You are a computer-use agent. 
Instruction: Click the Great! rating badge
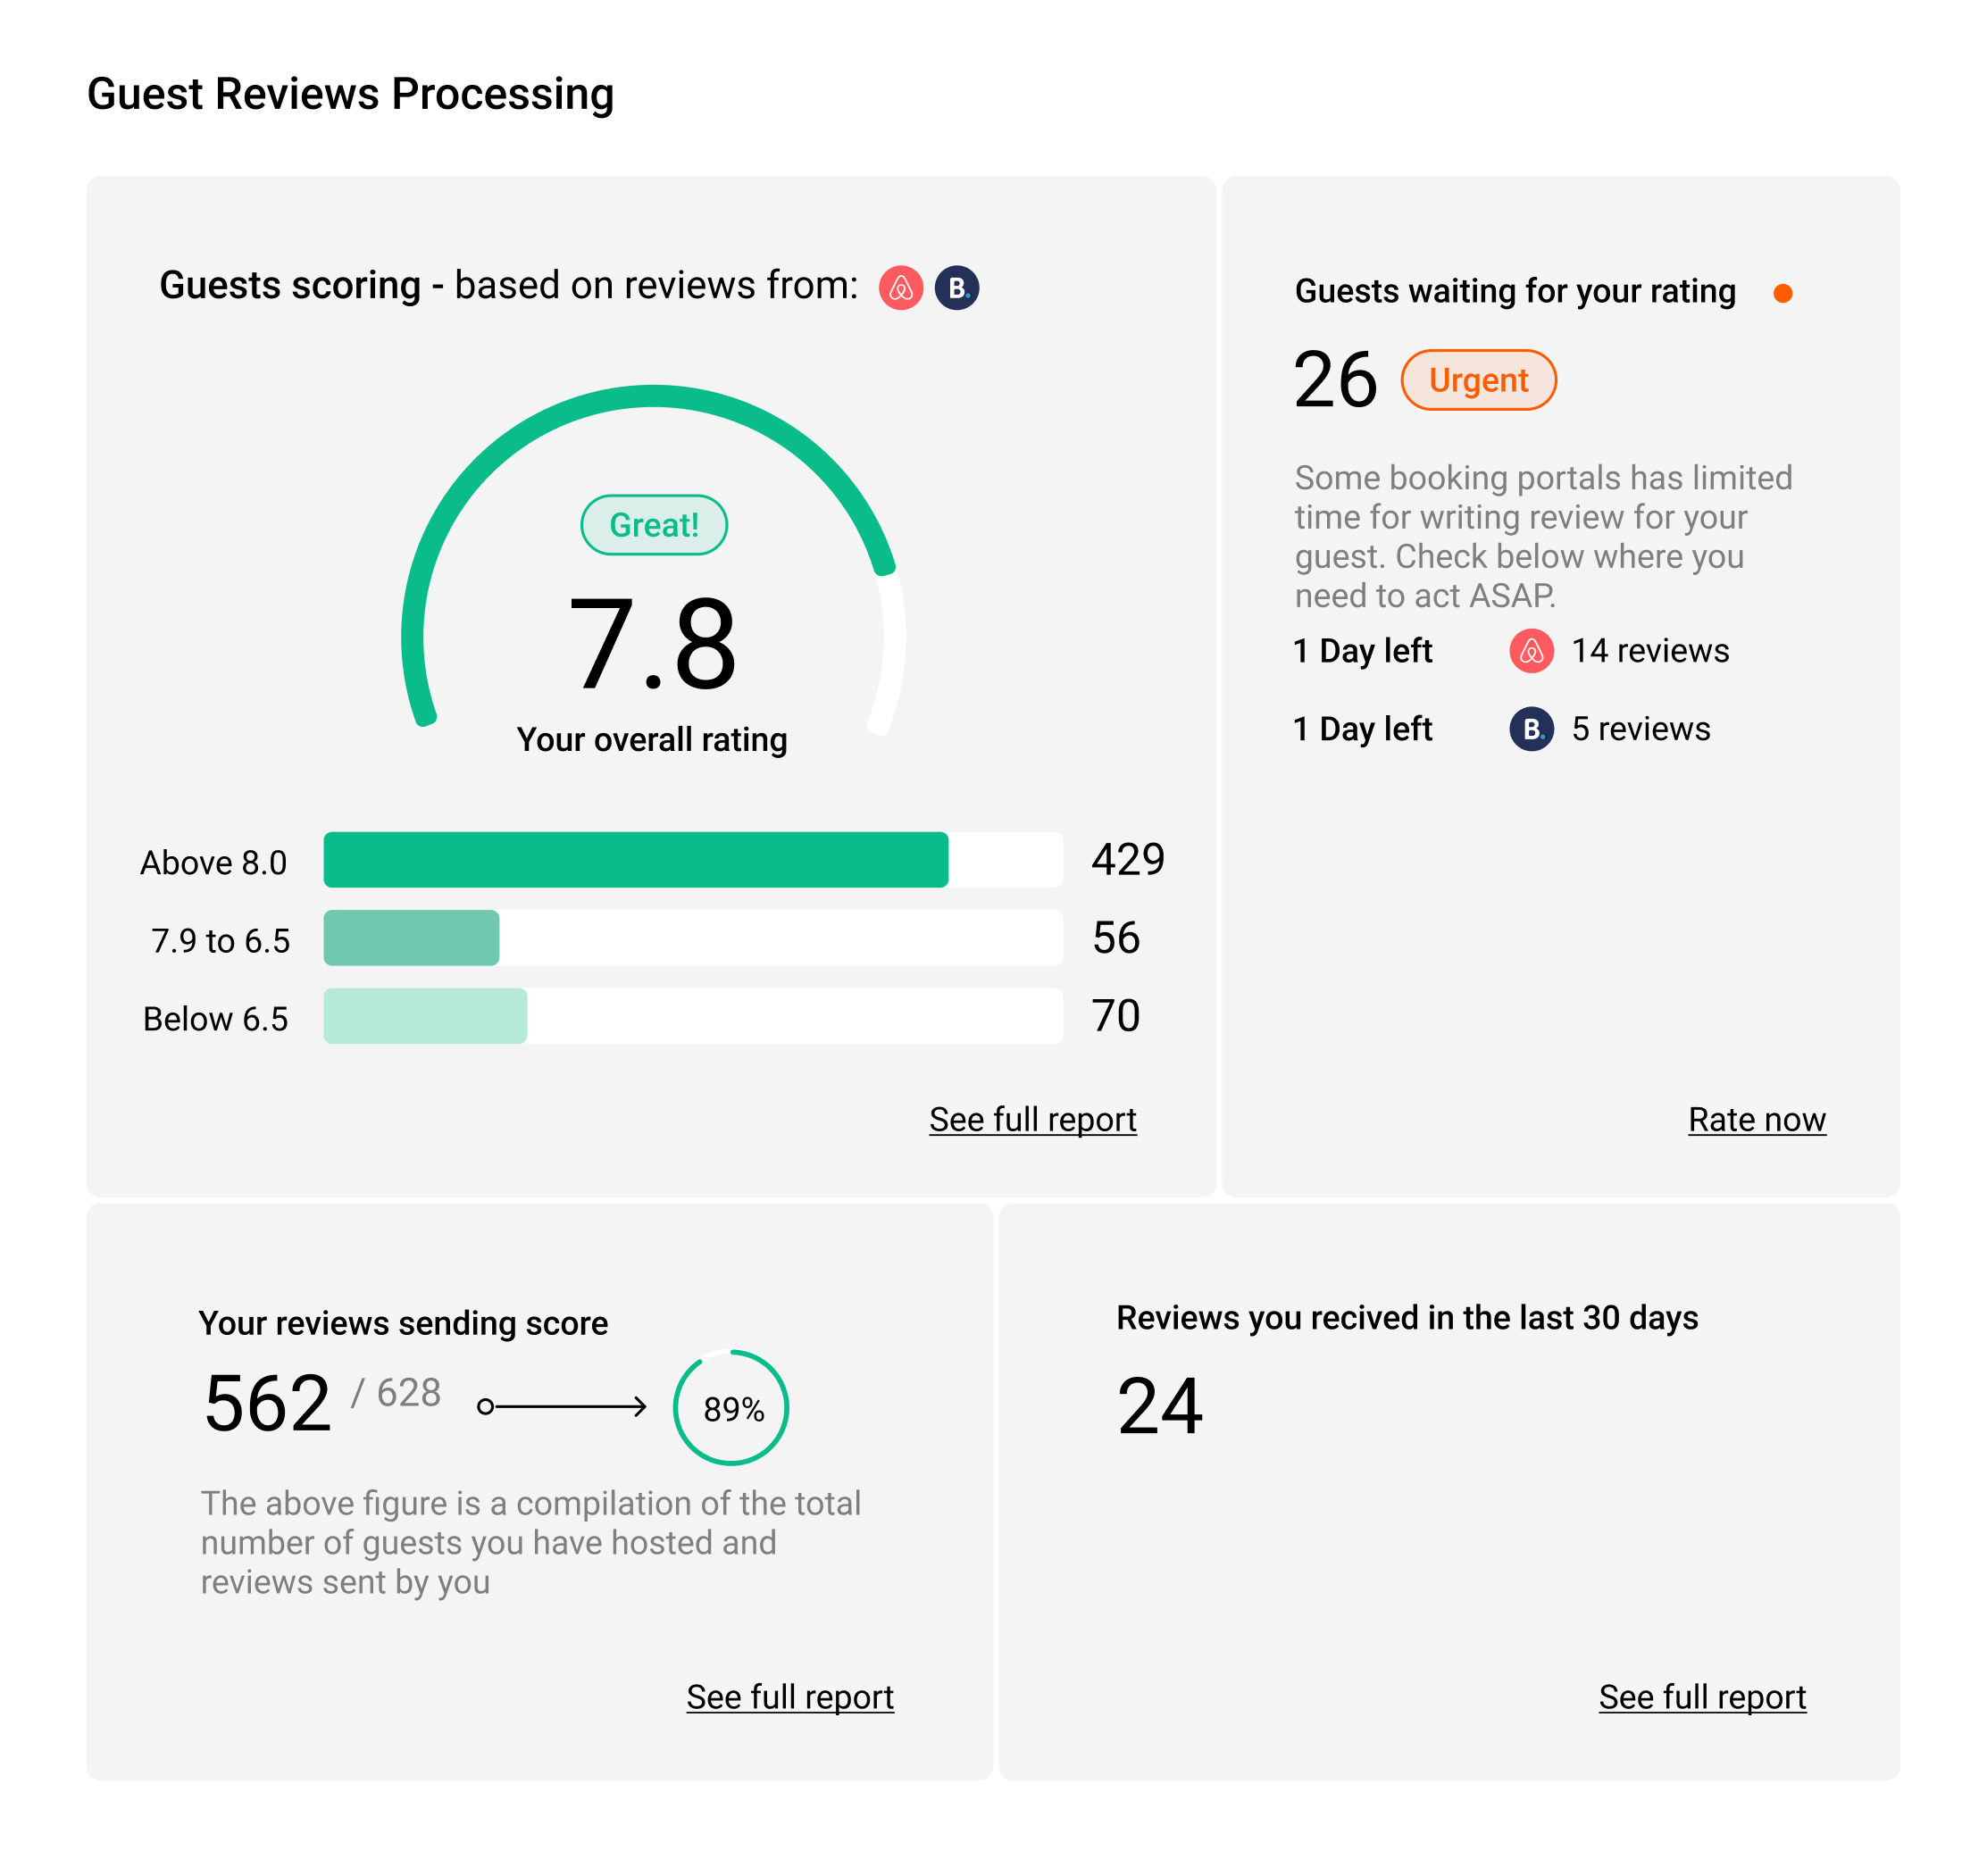pos(653,525)
